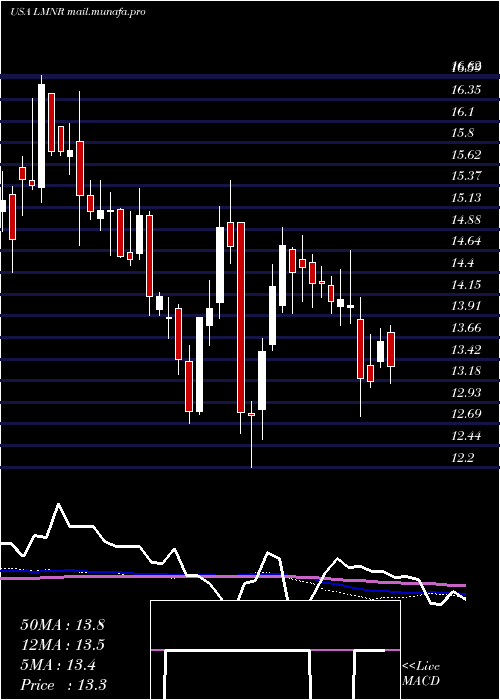Select the 15.8 price axis label
This screenshot has width=500, height=700.
[462, 133]
